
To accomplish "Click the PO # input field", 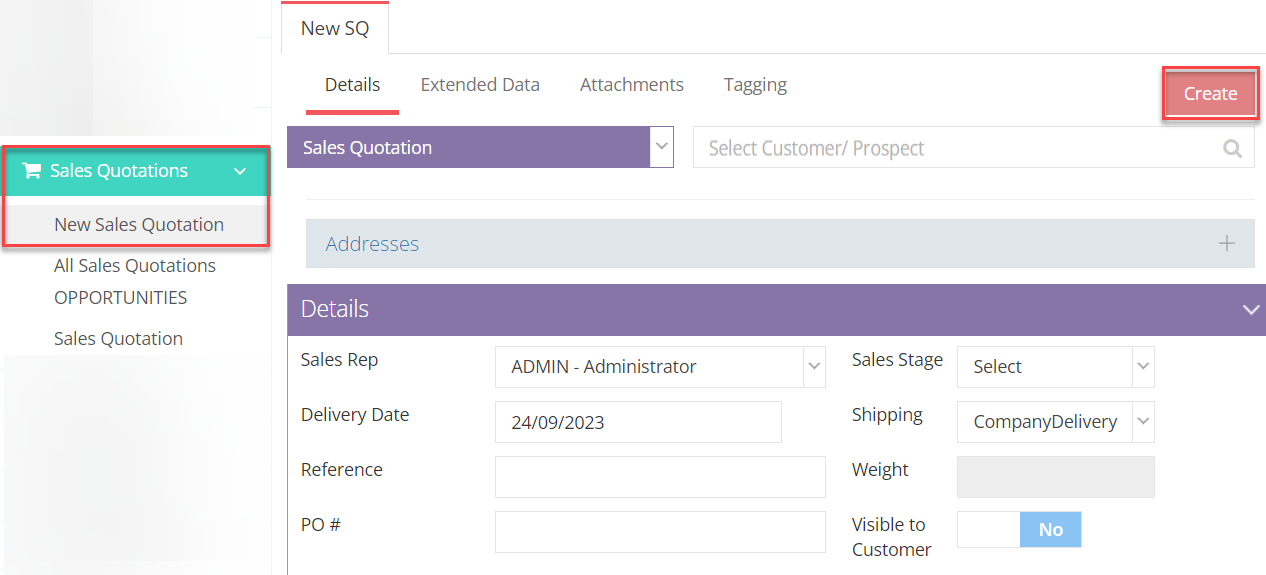I will [660, 532].
